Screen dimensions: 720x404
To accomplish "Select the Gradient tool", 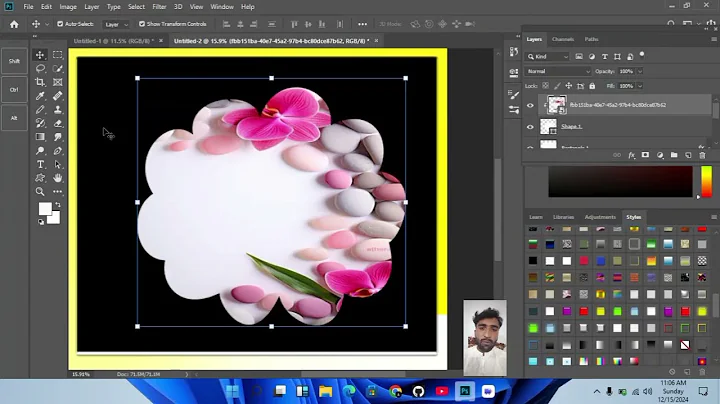I will tap(40, 137).
